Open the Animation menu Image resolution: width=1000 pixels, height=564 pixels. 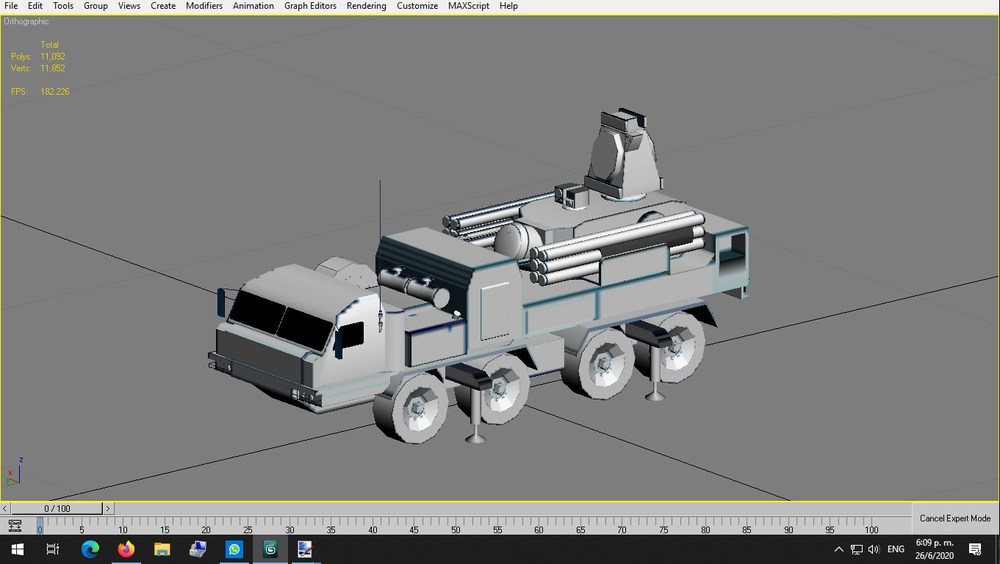pos(253,6)
